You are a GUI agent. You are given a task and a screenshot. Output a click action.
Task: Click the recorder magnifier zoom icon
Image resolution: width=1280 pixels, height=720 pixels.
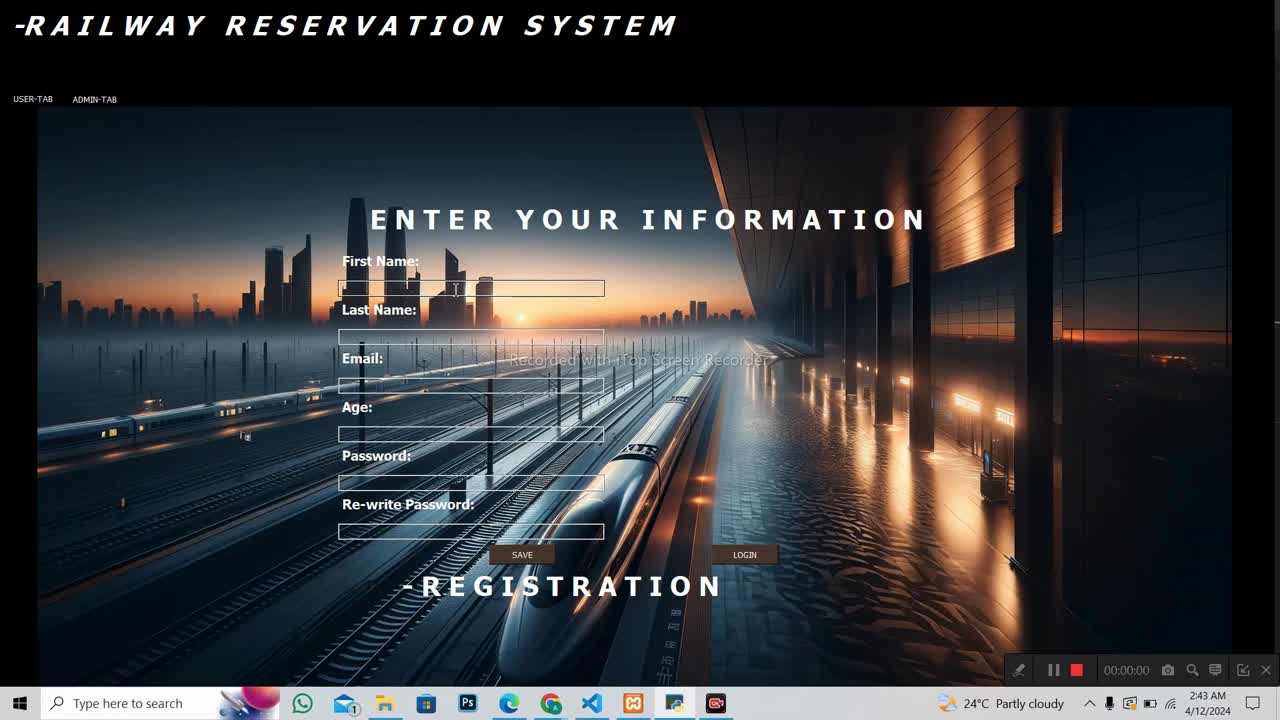(x=1192, y=670)
